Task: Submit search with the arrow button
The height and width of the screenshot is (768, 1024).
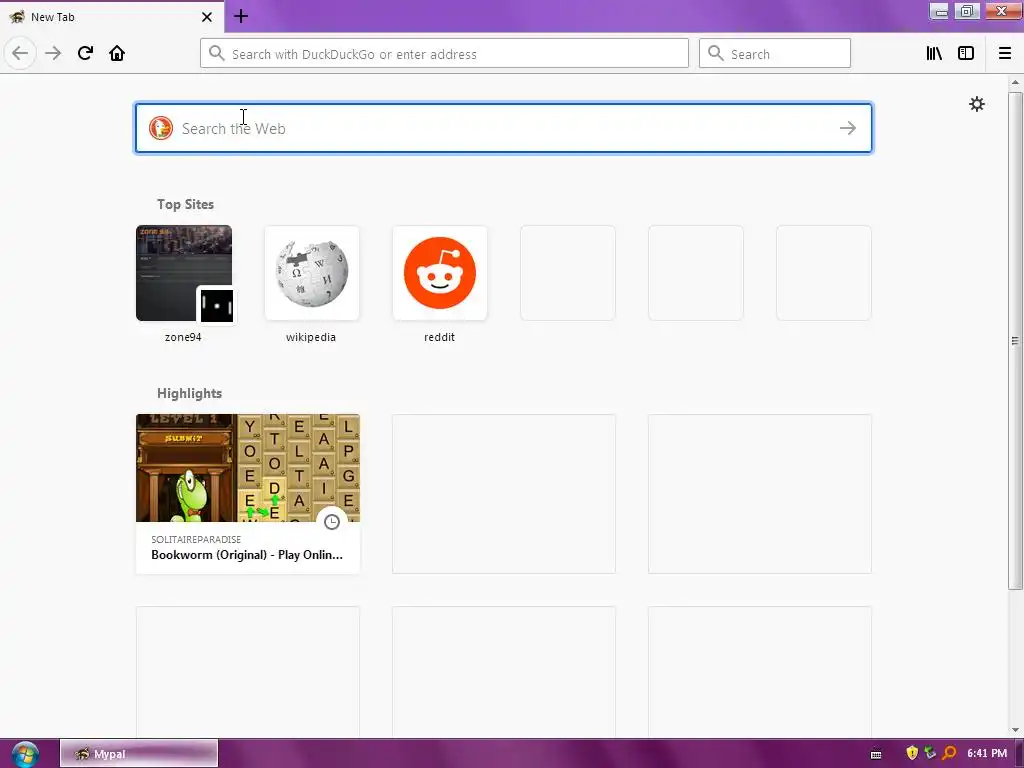Action: pyautogui.click(x=848, y=128)
